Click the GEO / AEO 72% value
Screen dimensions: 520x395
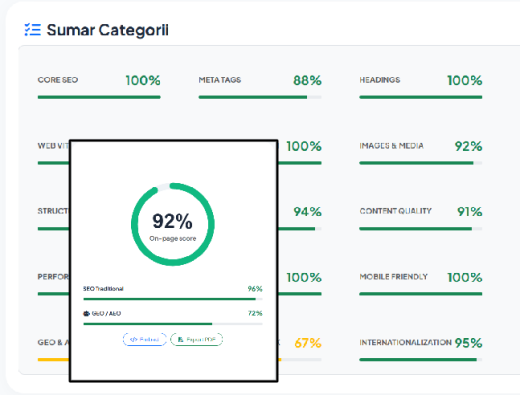(255, 313)
